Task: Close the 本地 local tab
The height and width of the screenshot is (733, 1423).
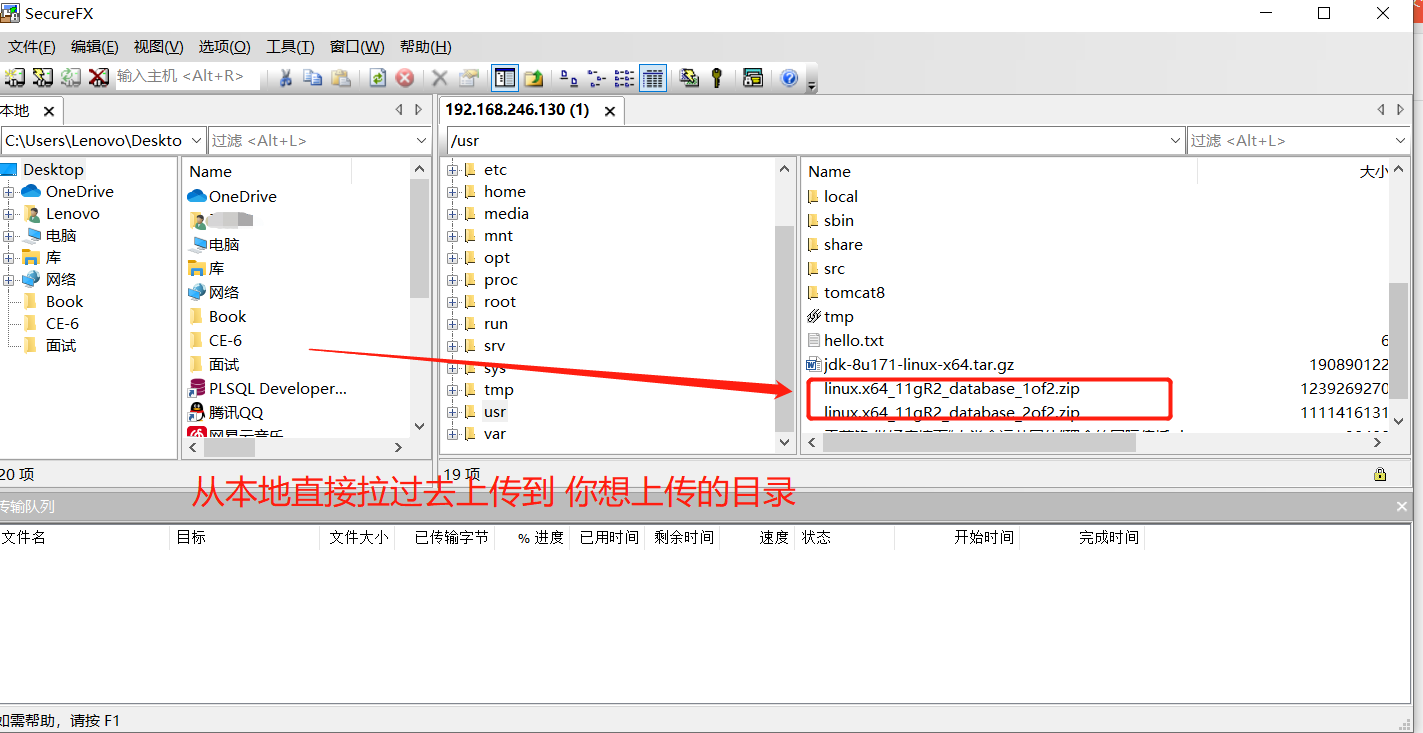Action: (x=48, y=111)
